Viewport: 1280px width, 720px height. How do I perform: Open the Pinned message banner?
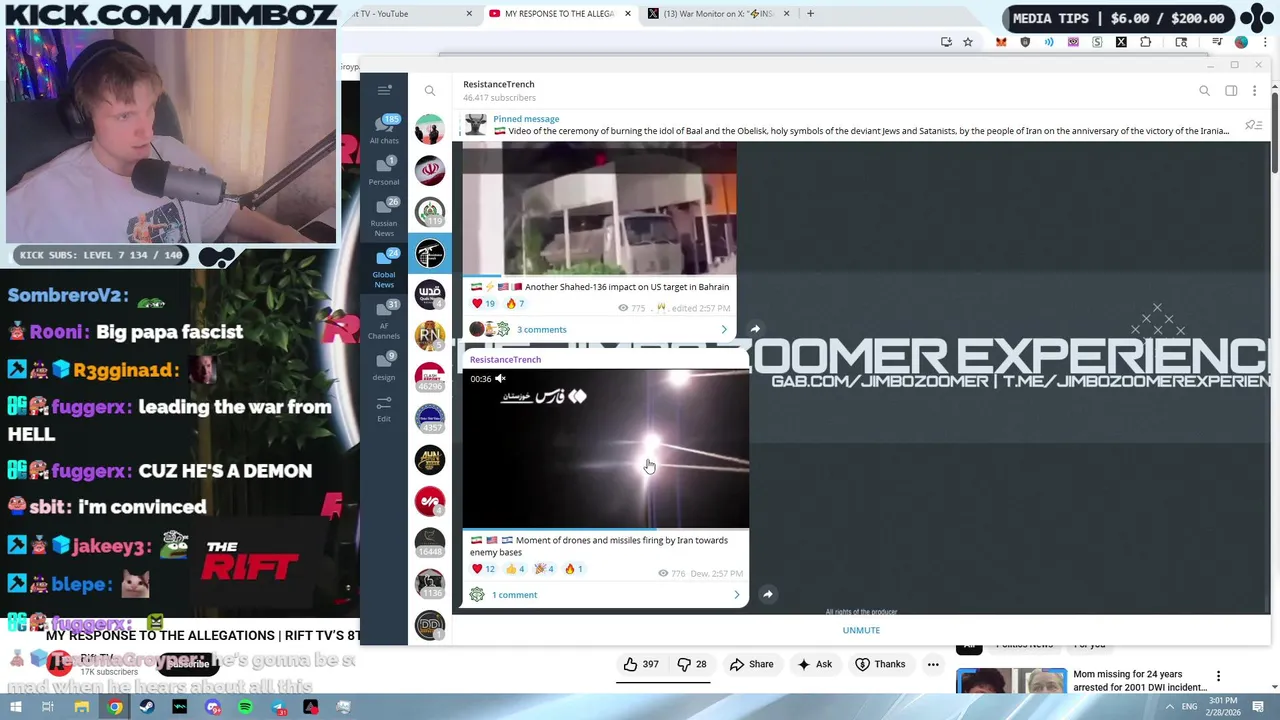845,125
